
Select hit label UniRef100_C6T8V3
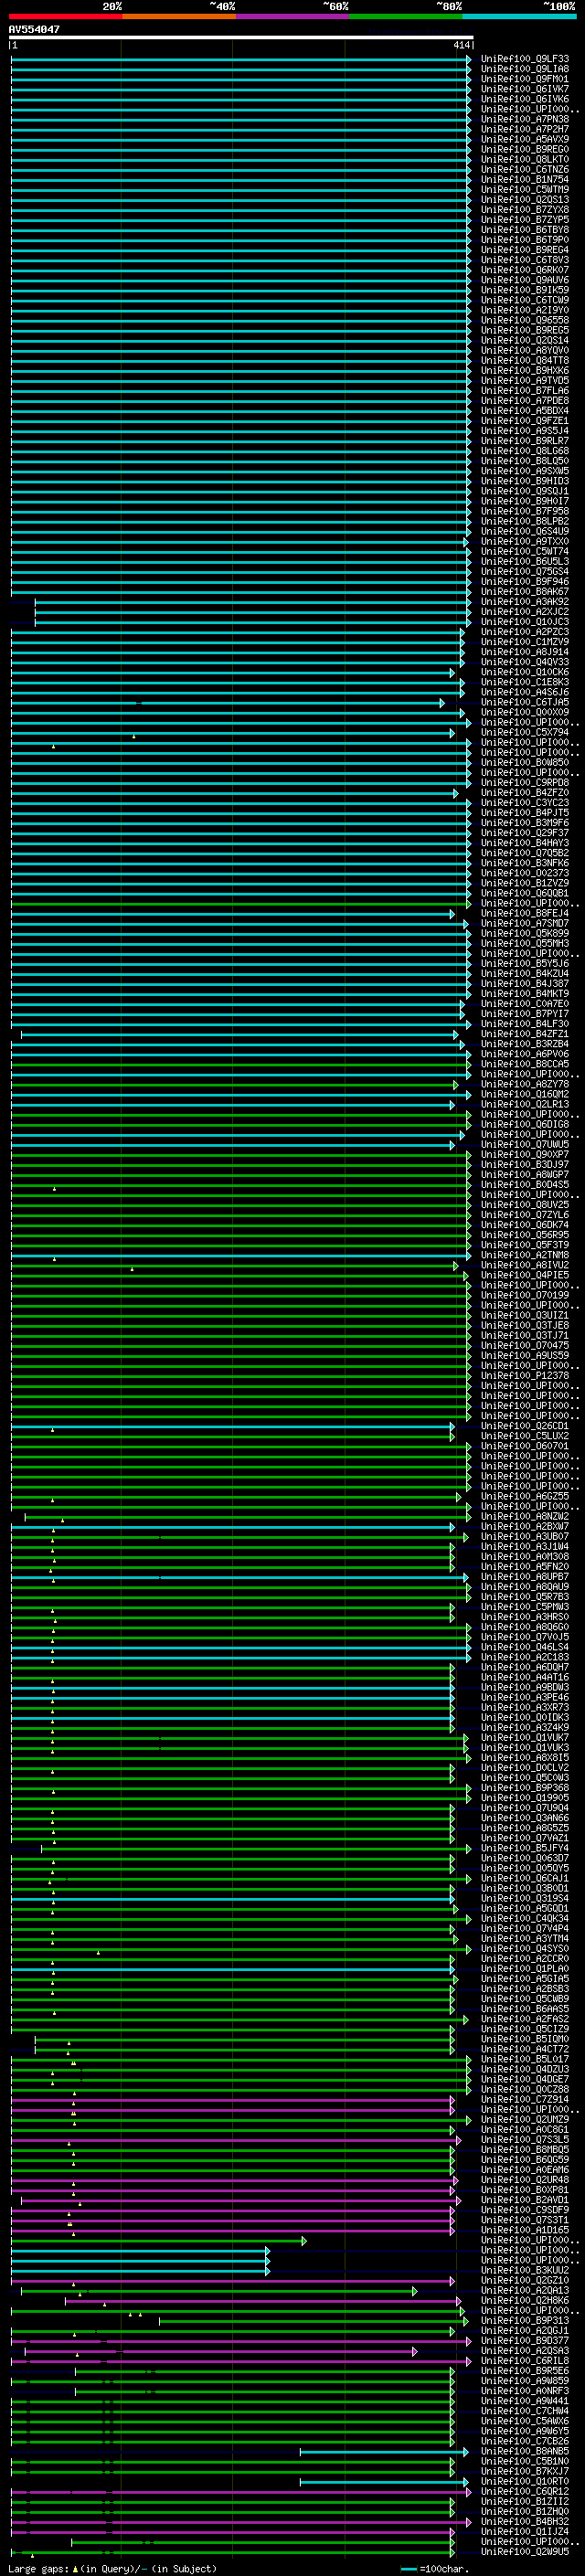coord(524,260)
